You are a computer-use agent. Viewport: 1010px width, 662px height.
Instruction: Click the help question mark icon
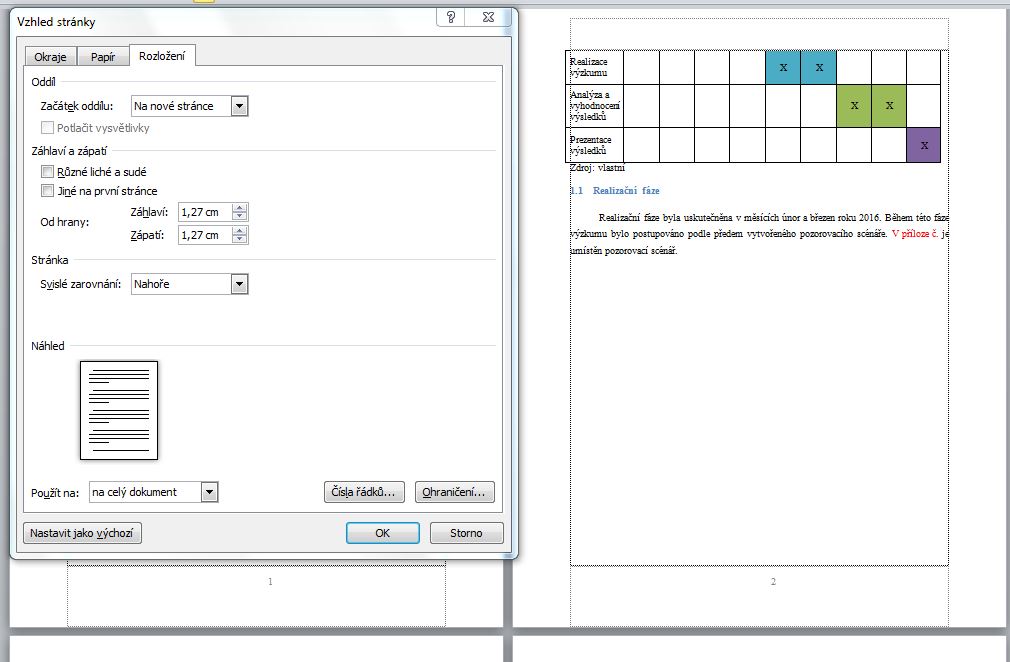point(451,16)
